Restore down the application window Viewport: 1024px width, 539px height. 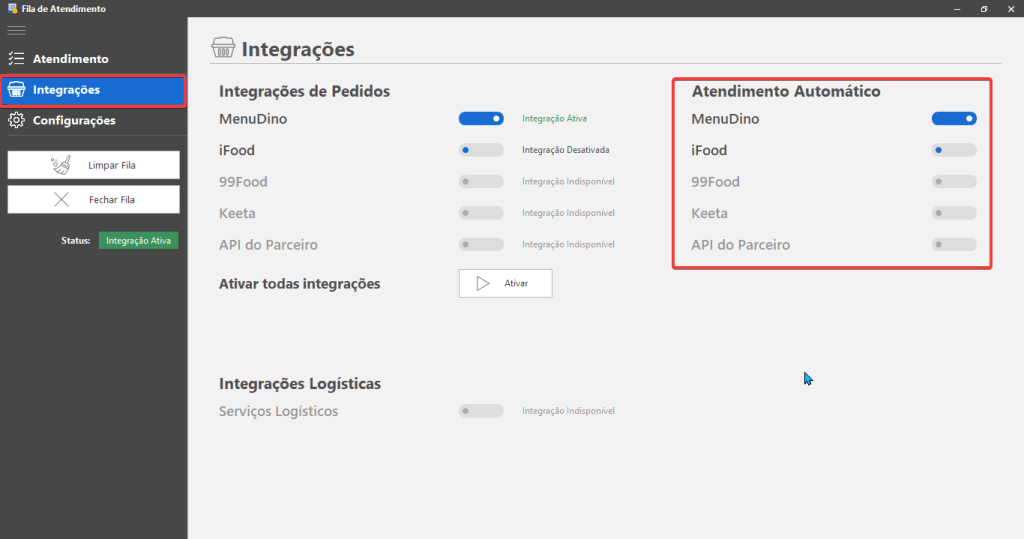984,8
